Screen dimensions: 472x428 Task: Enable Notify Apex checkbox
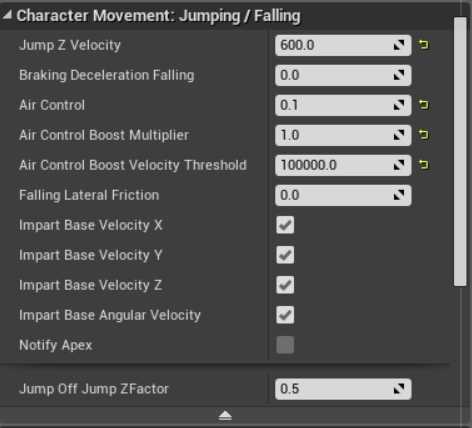[285, 345]
